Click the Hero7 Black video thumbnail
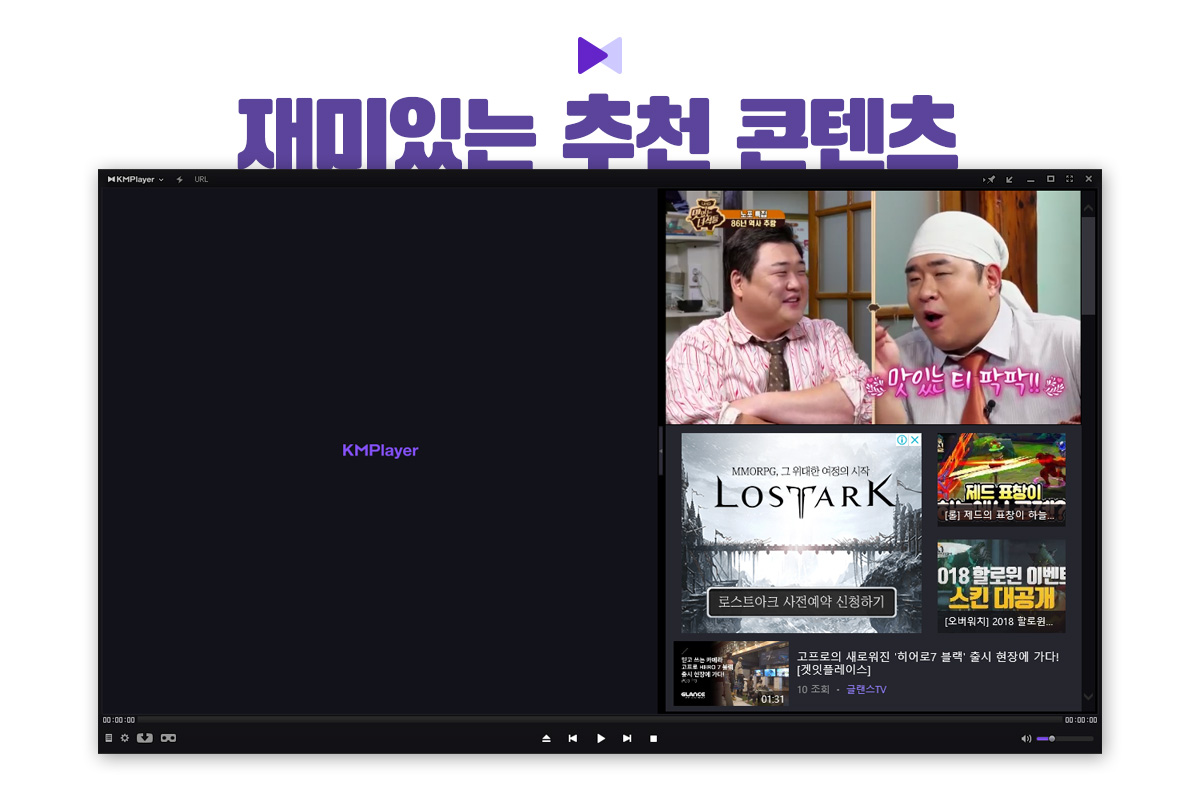The image size is (1200, 800). [x=731, y=674]
